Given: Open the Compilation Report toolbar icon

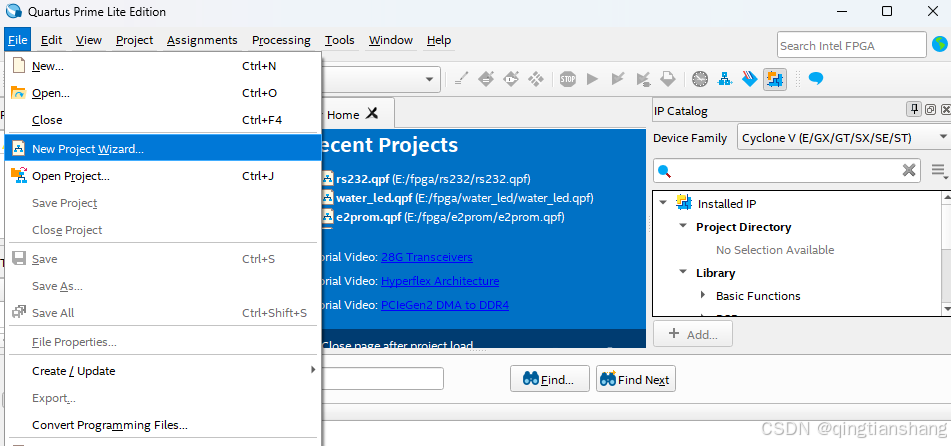Looking at the screenshot, I should [x=667, y=79].
